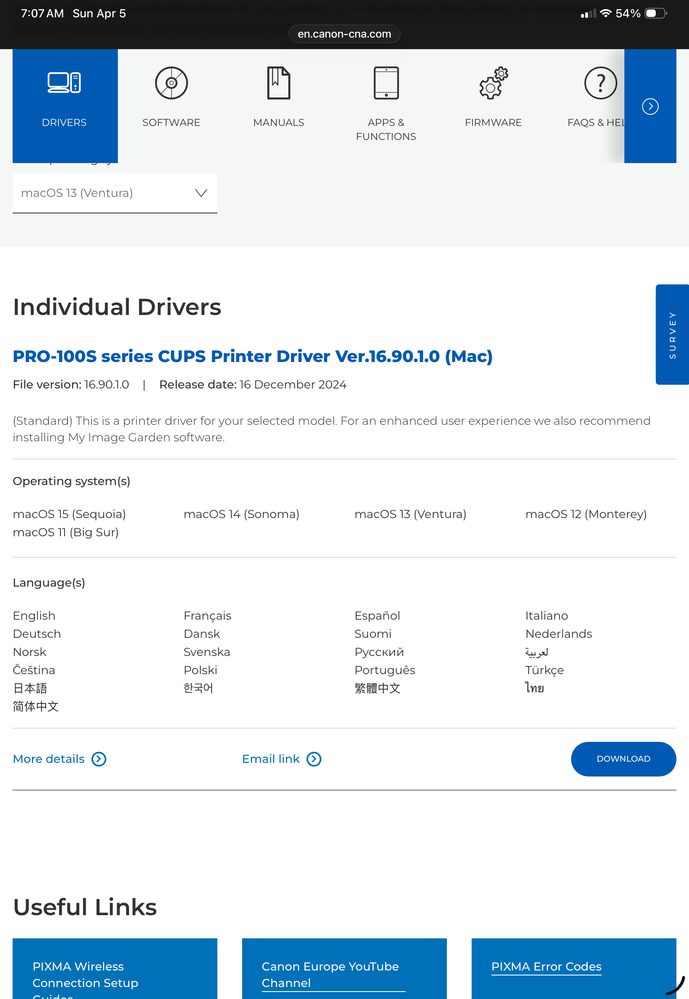
Task: Click macOS 14 (Sonoma) text
Action: click(242, 514)
